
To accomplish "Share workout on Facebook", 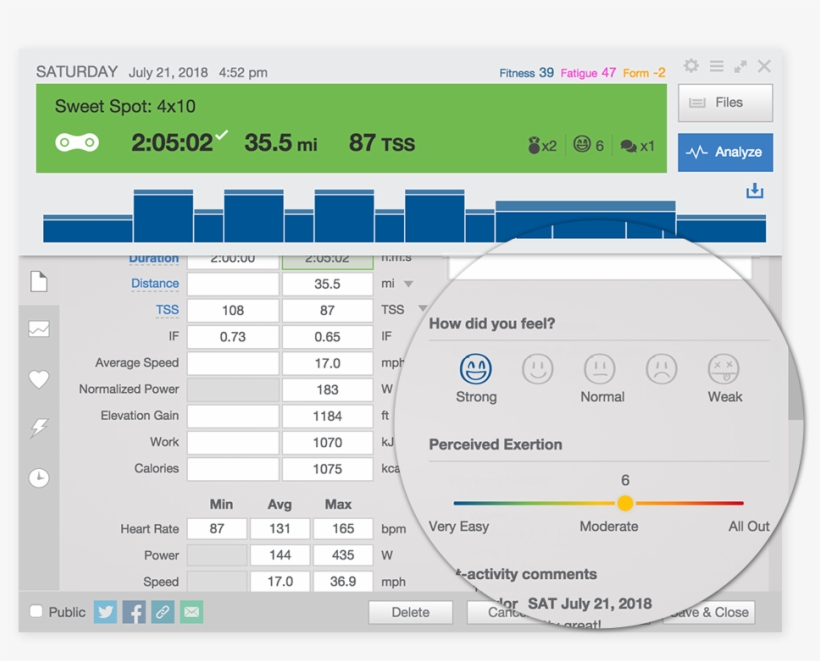I will pyautogui.click(x=134, y=611).
